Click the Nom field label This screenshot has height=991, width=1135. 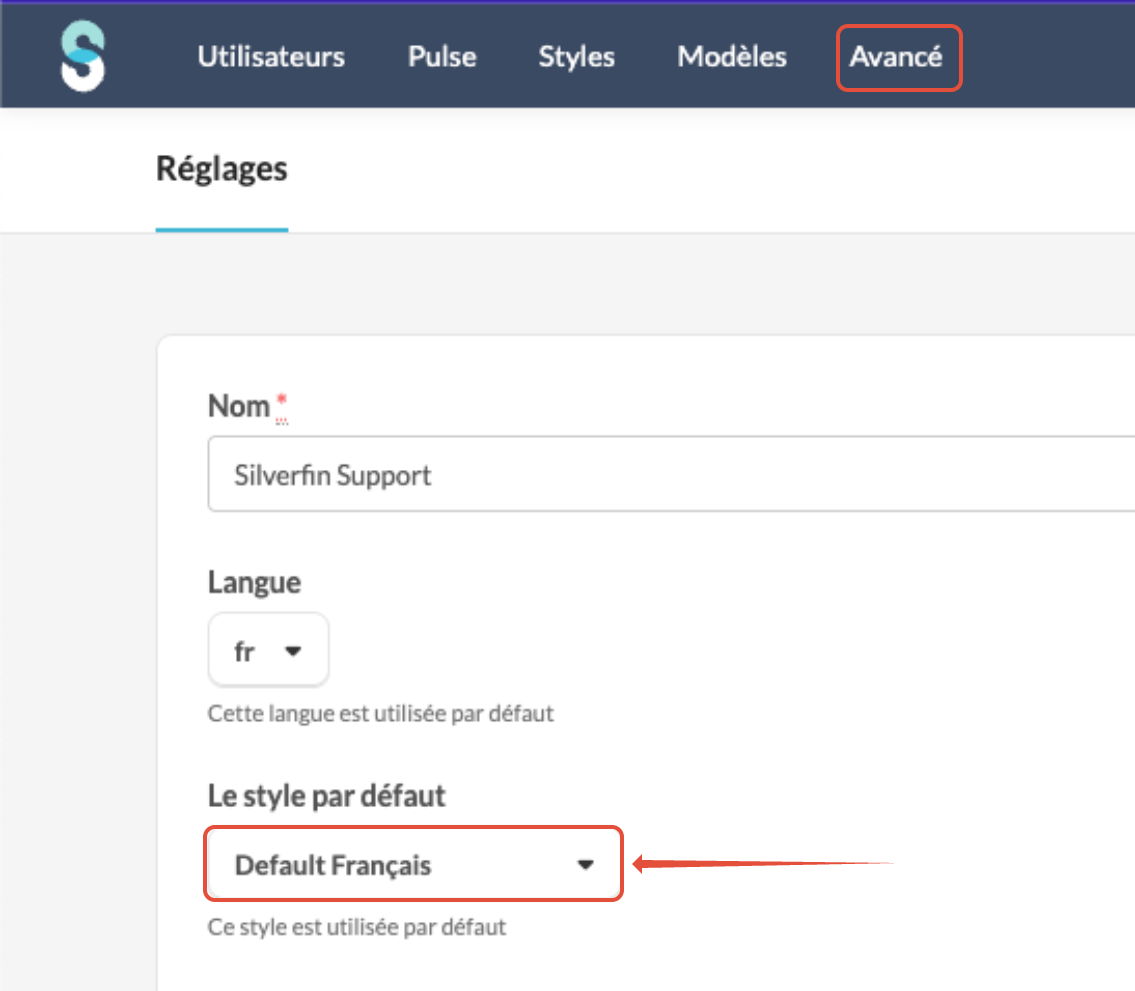click(x=238, y=406)
